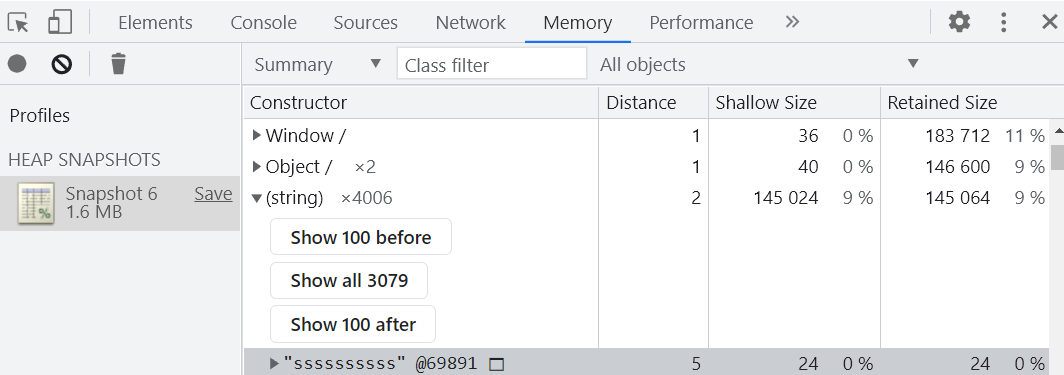Open the three-dot customize menu
This screenshot has height=375, width=1064.
pyautogui.click(x=1004, y=22)
